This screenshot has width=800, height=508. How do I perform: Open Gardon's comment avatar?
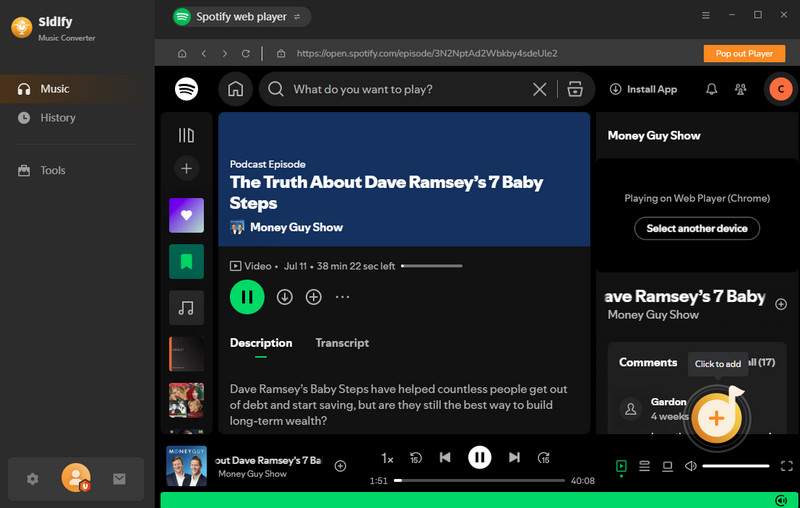tap(631, 409)
